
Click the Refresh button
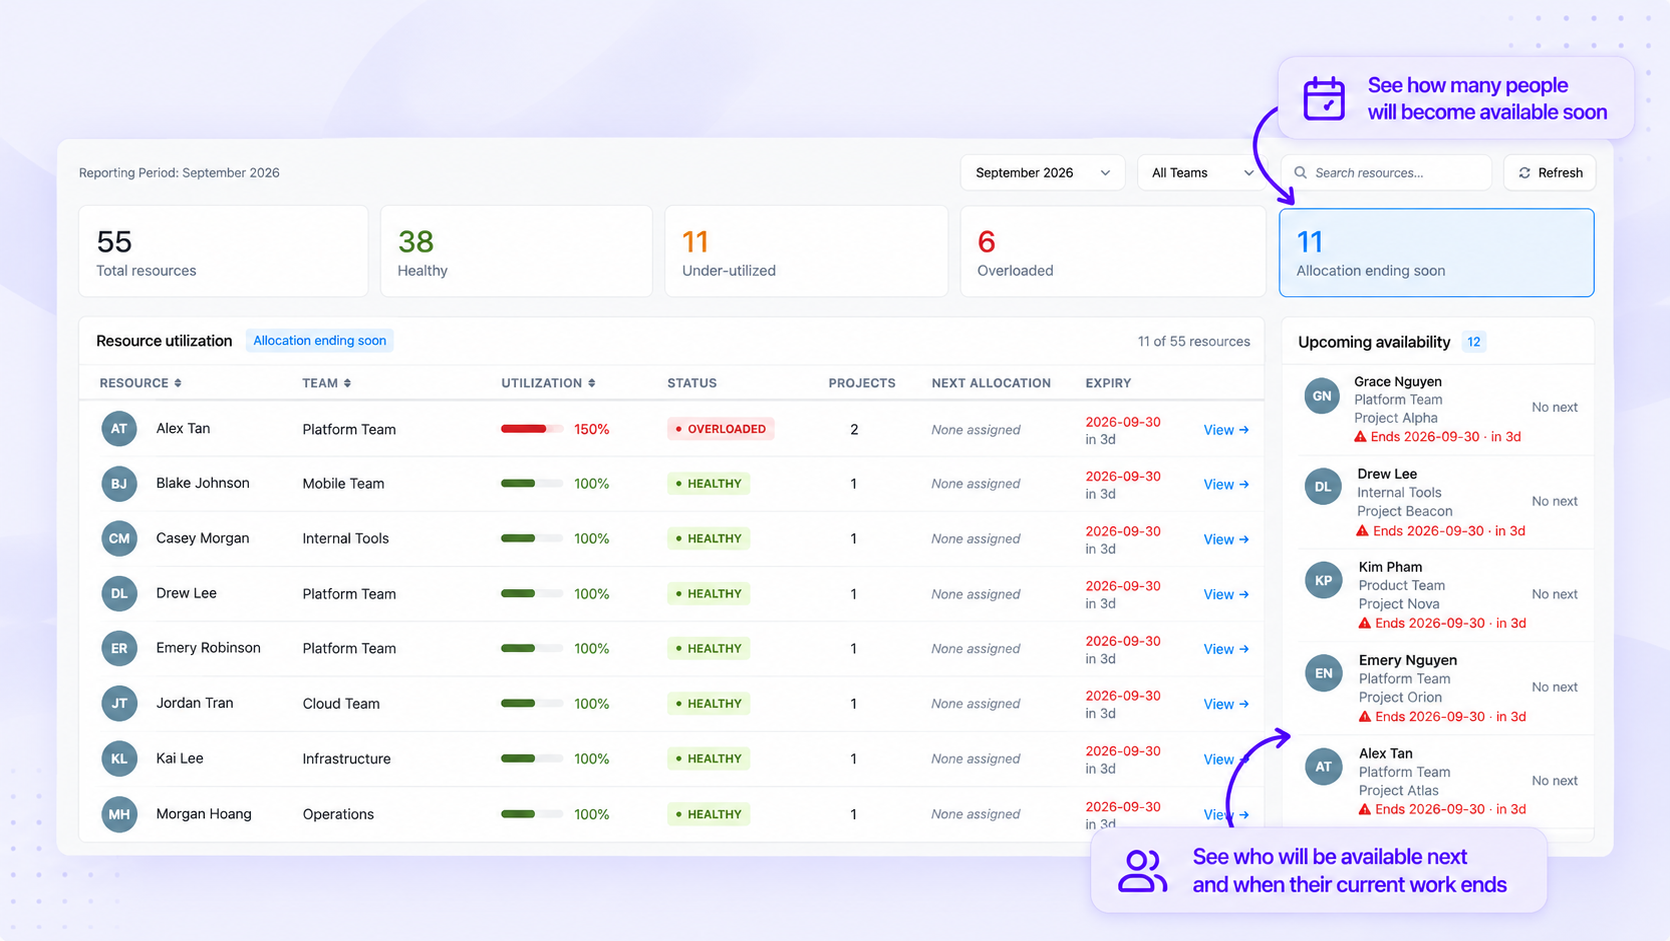pyautogui.click(x=1550, y=173)
